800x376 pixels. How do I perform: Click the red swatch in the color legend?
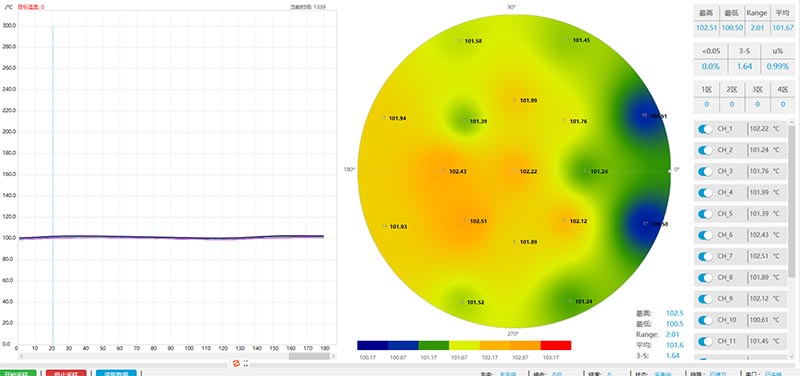555,345
